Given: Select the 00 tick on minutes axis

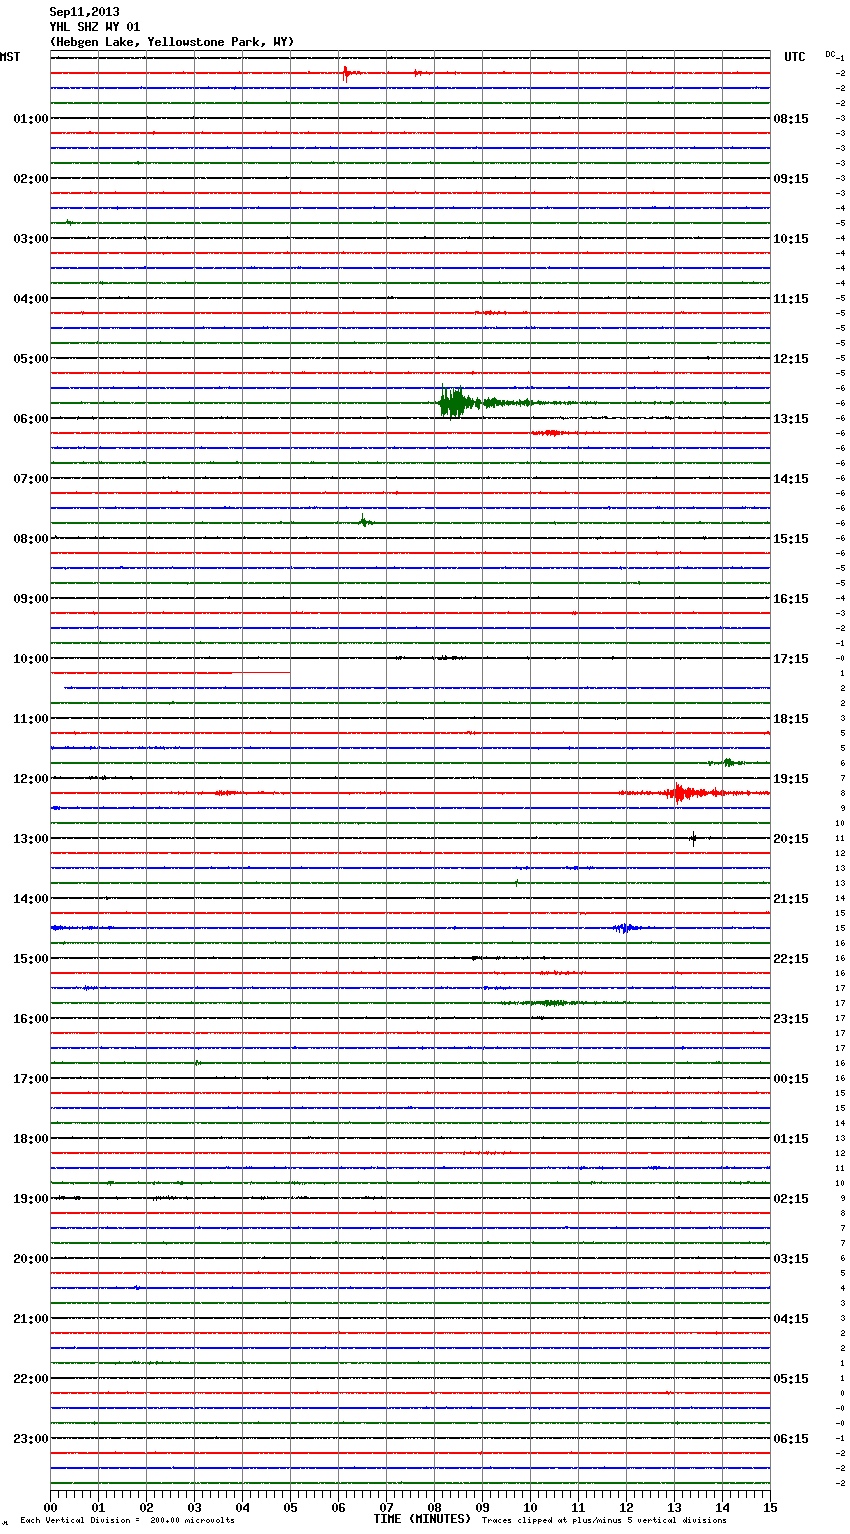Looking at the screenshot, I should [50, 1507].
